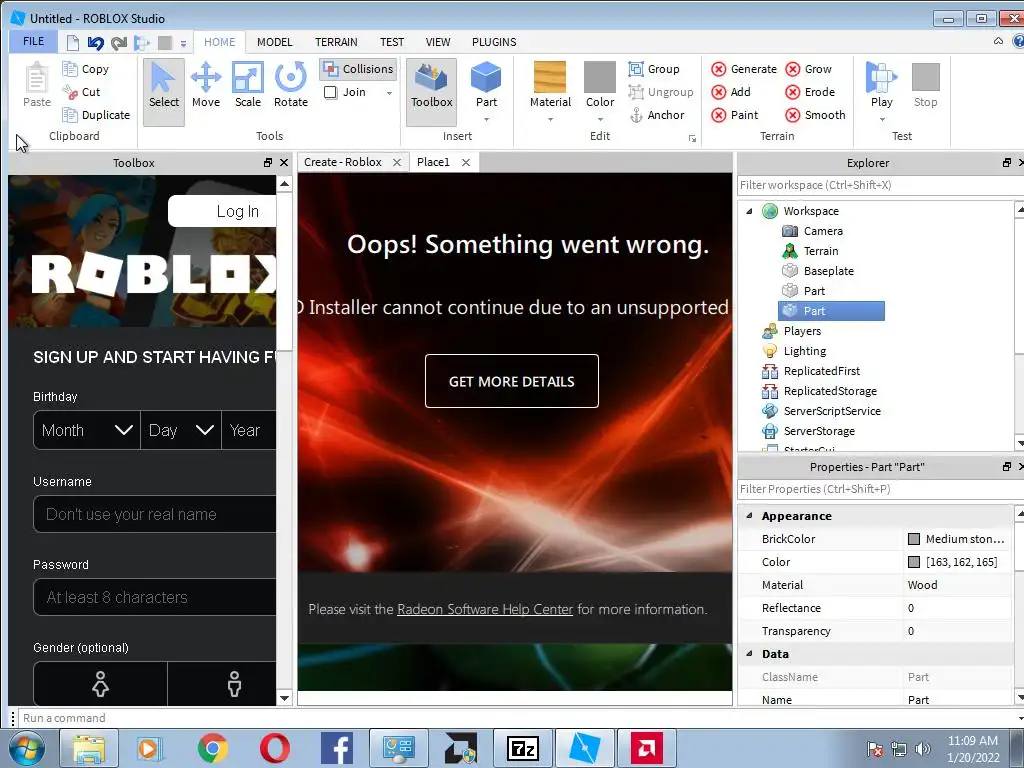The width and height of the screenshot is (1024, 768).
Task: Switch to the MODEL ribbon tab
Action: [274, 42]
